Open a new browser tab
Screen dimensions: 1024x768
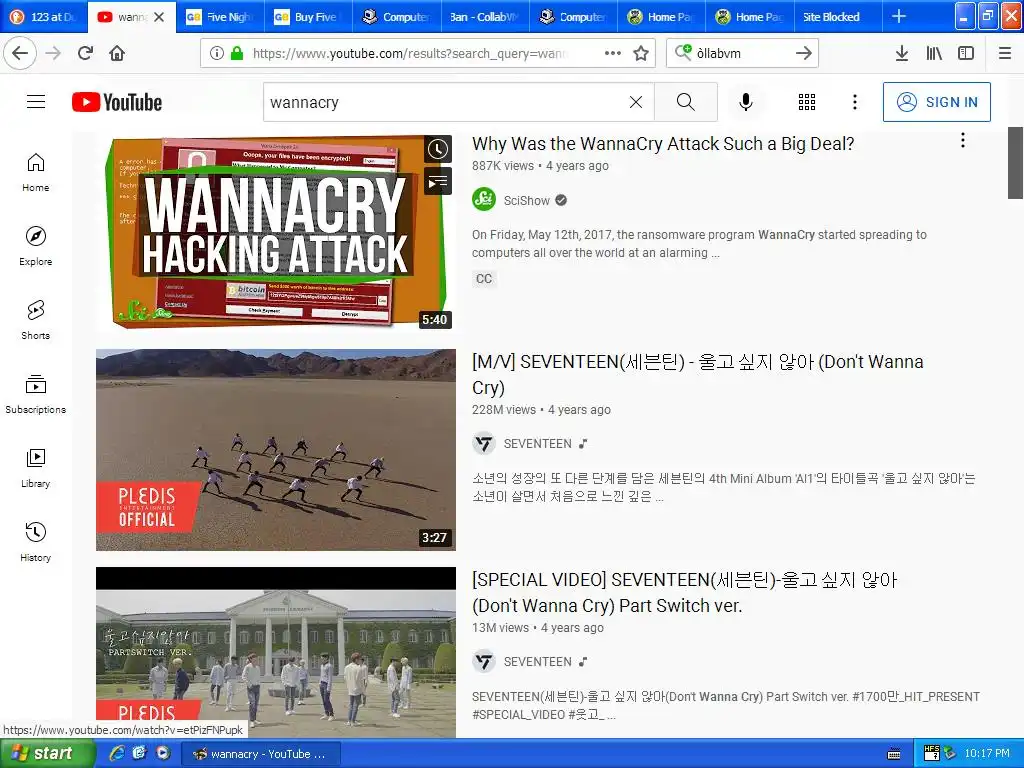tap(899, 16)
